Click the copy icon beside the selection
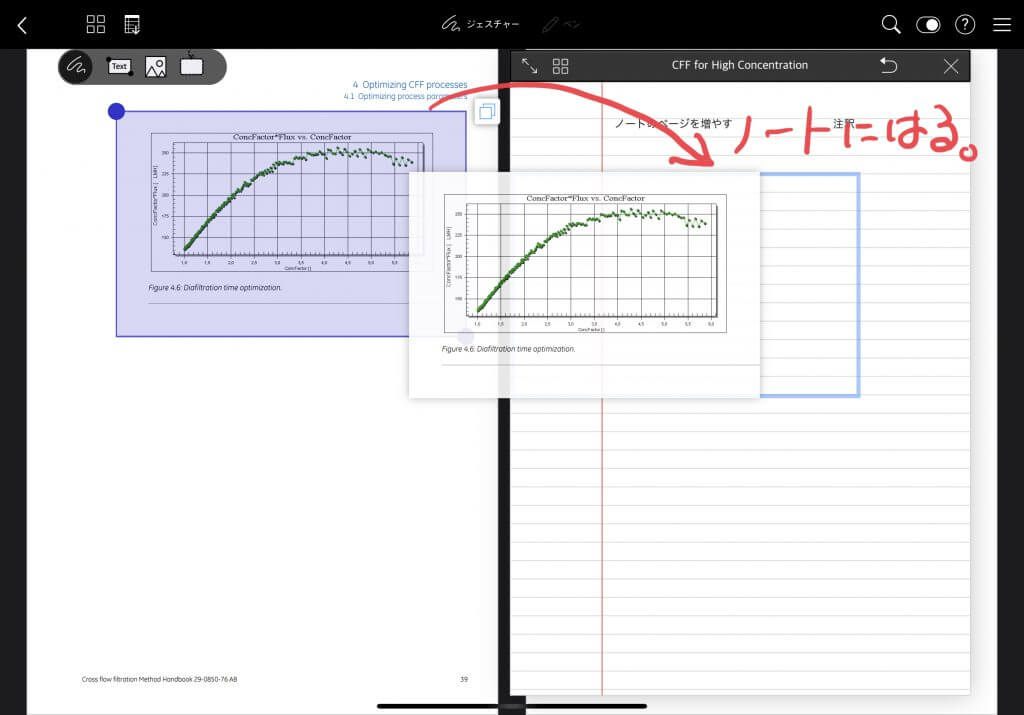The height and width of the screenshot is (715, 1024). [x=487, y=112]
